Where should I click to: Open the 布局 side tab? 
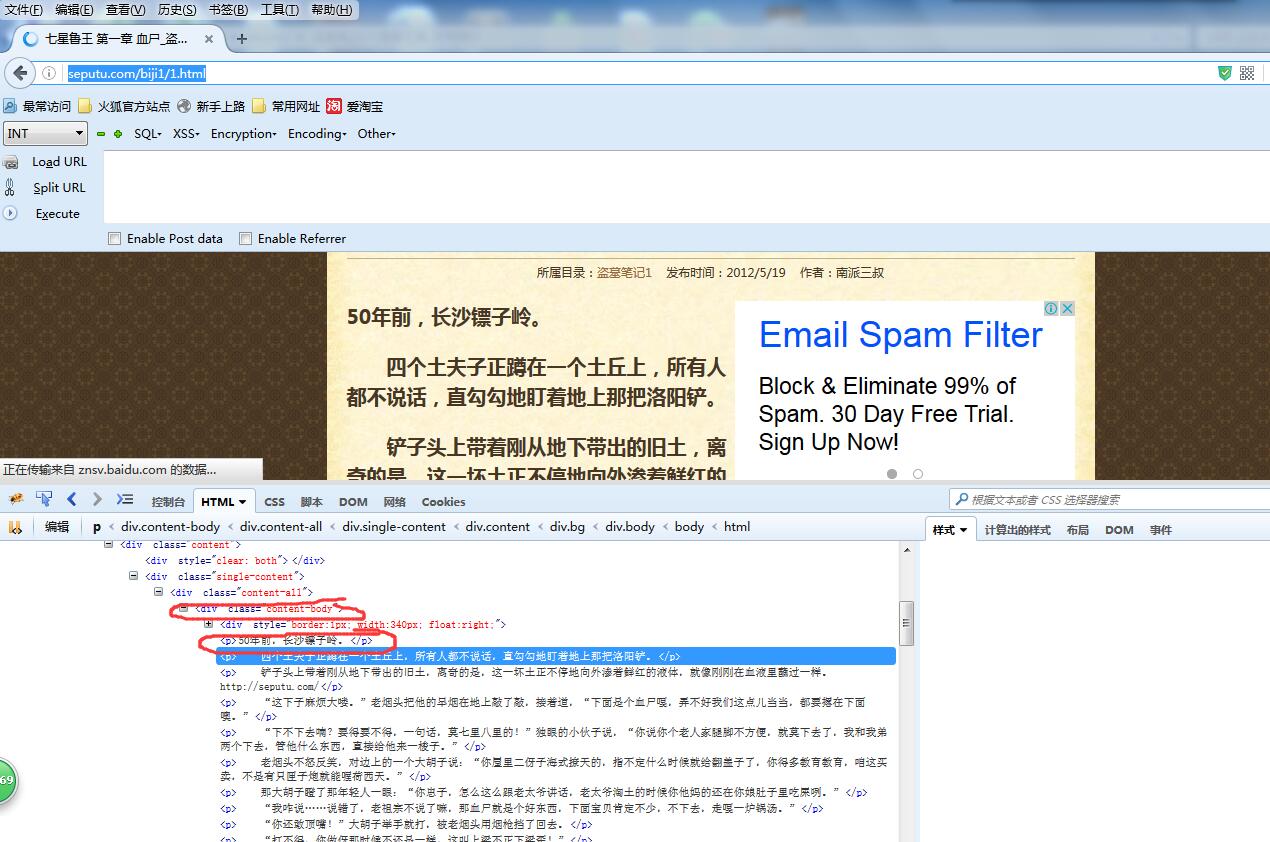1077,530
